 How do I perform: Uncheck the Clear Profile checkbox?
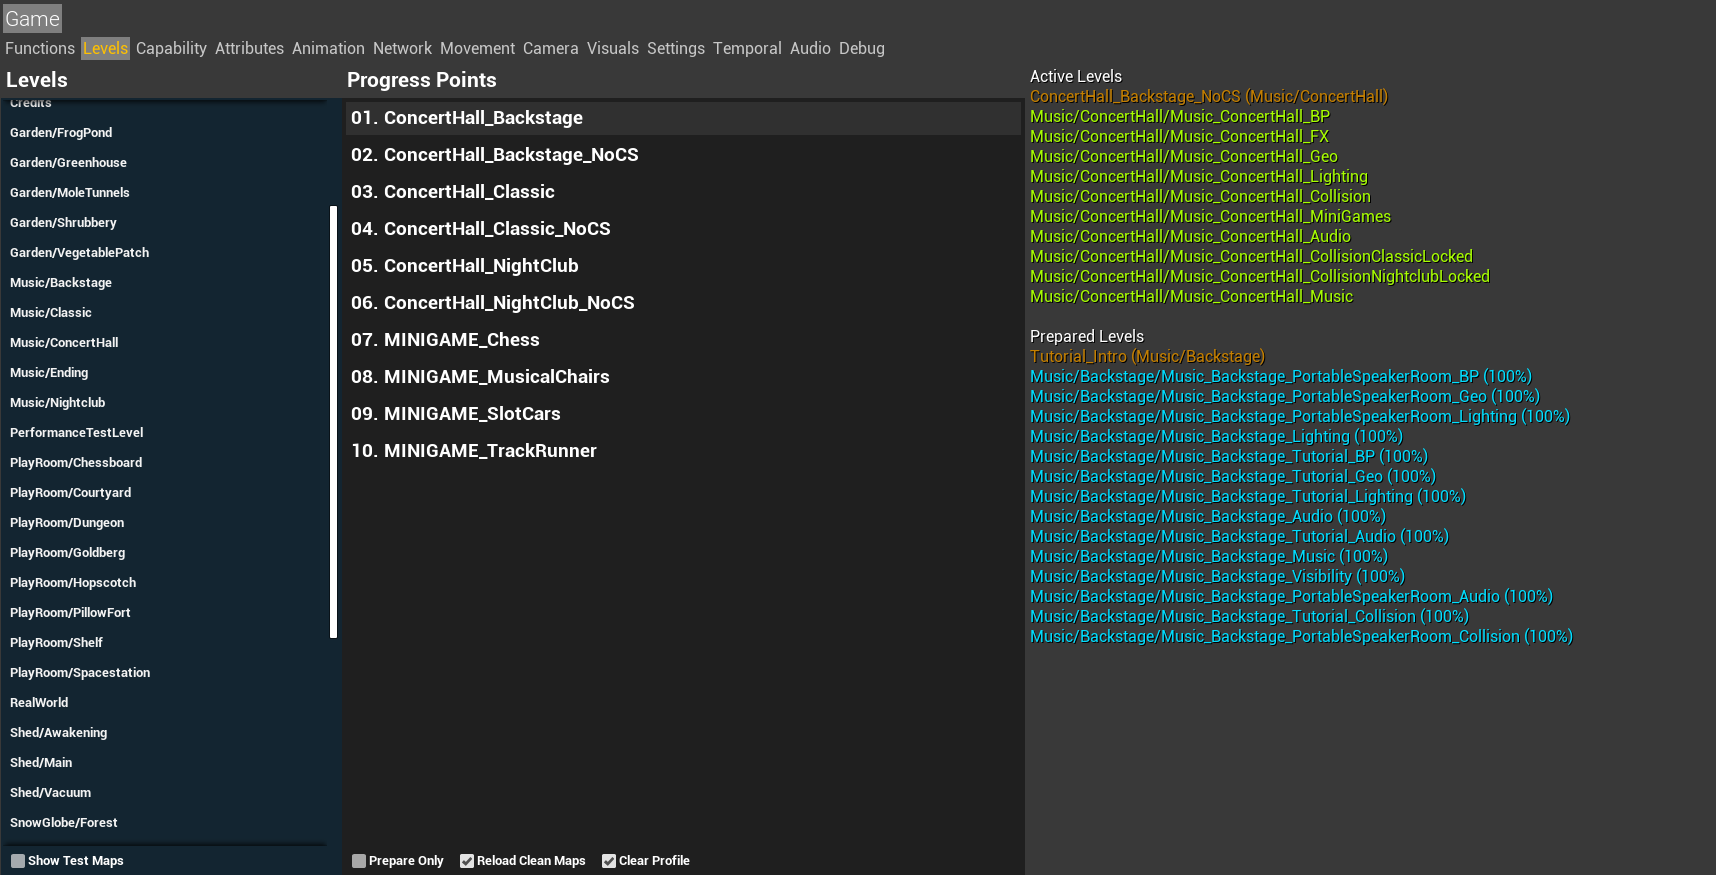click(x=609, y=861)
